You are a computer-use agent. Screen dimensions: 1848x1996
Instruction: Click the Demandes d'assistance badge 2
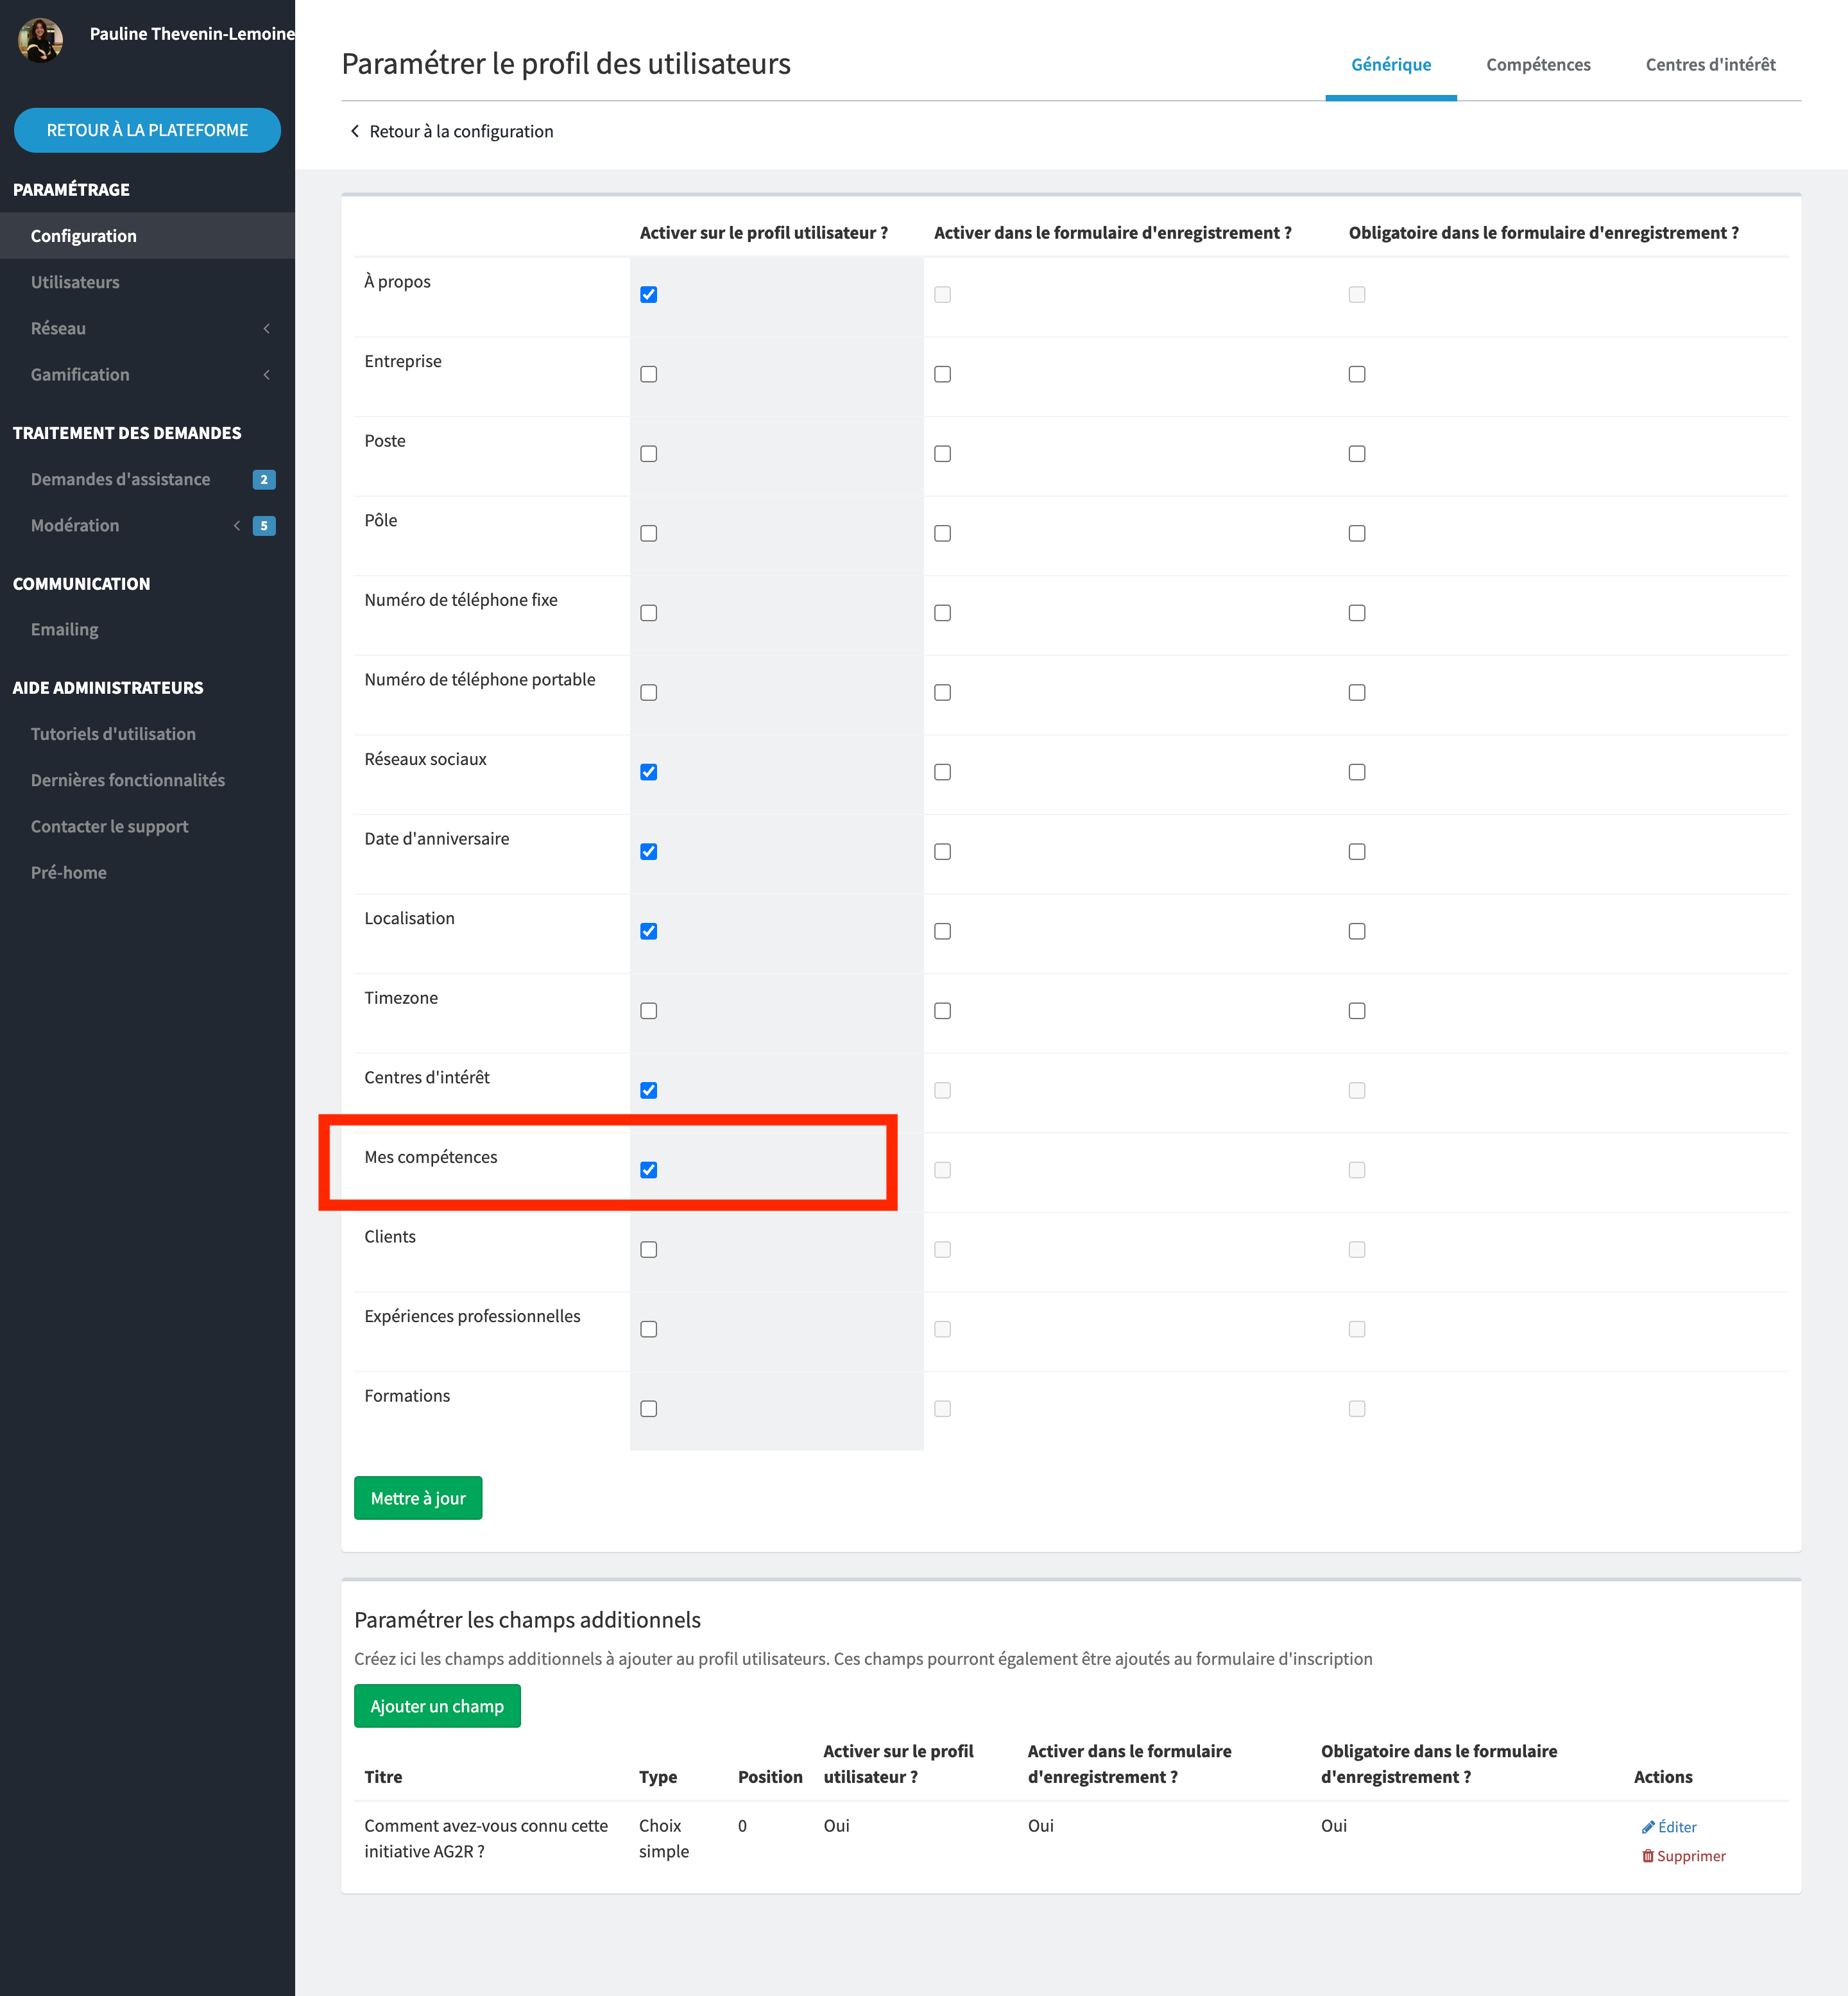[264, 479]
